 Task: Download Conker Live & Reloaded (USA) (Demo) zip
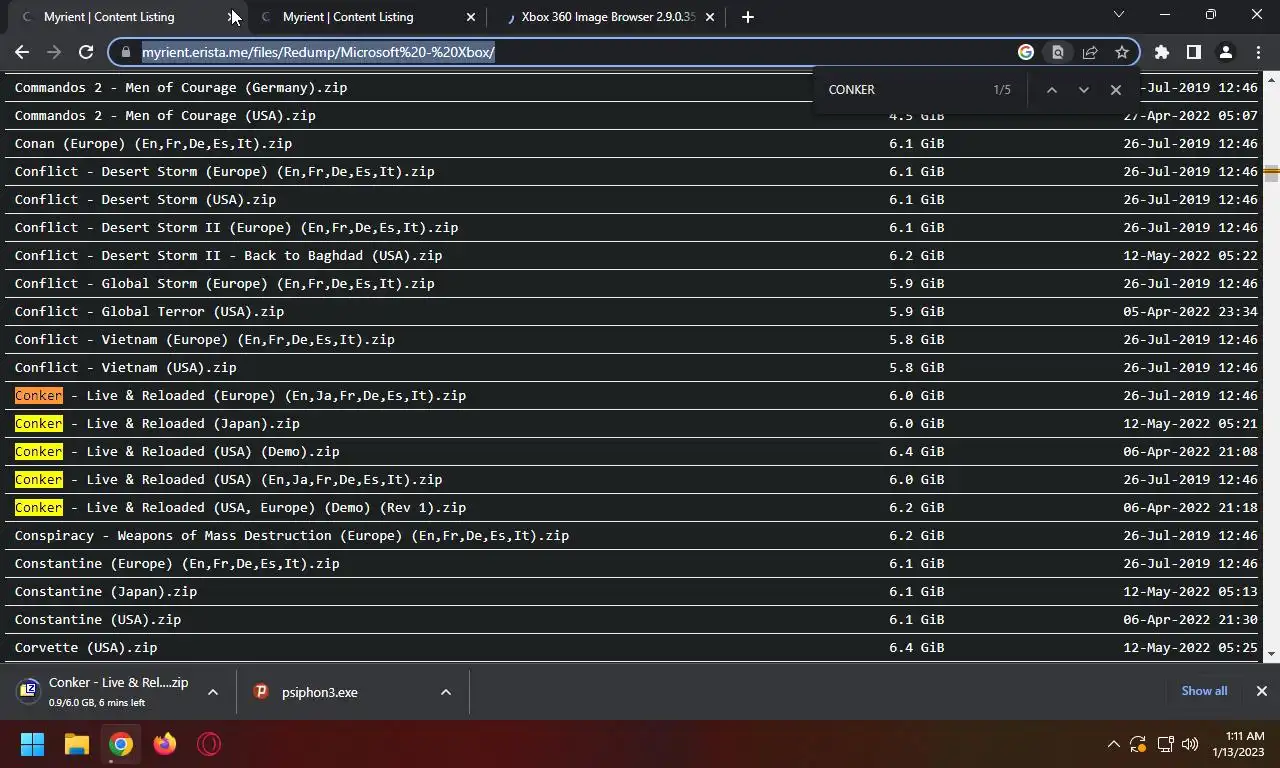tap(177, 451)
